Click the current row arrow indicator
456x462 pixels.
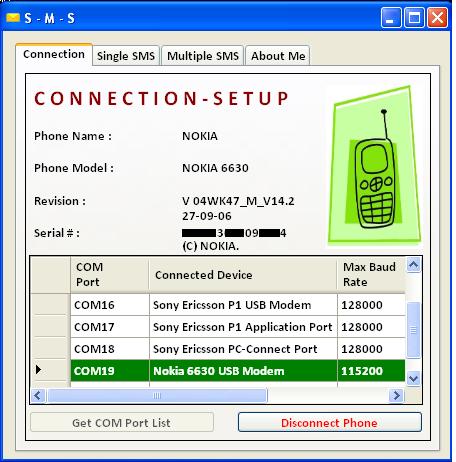coord(38,369)
